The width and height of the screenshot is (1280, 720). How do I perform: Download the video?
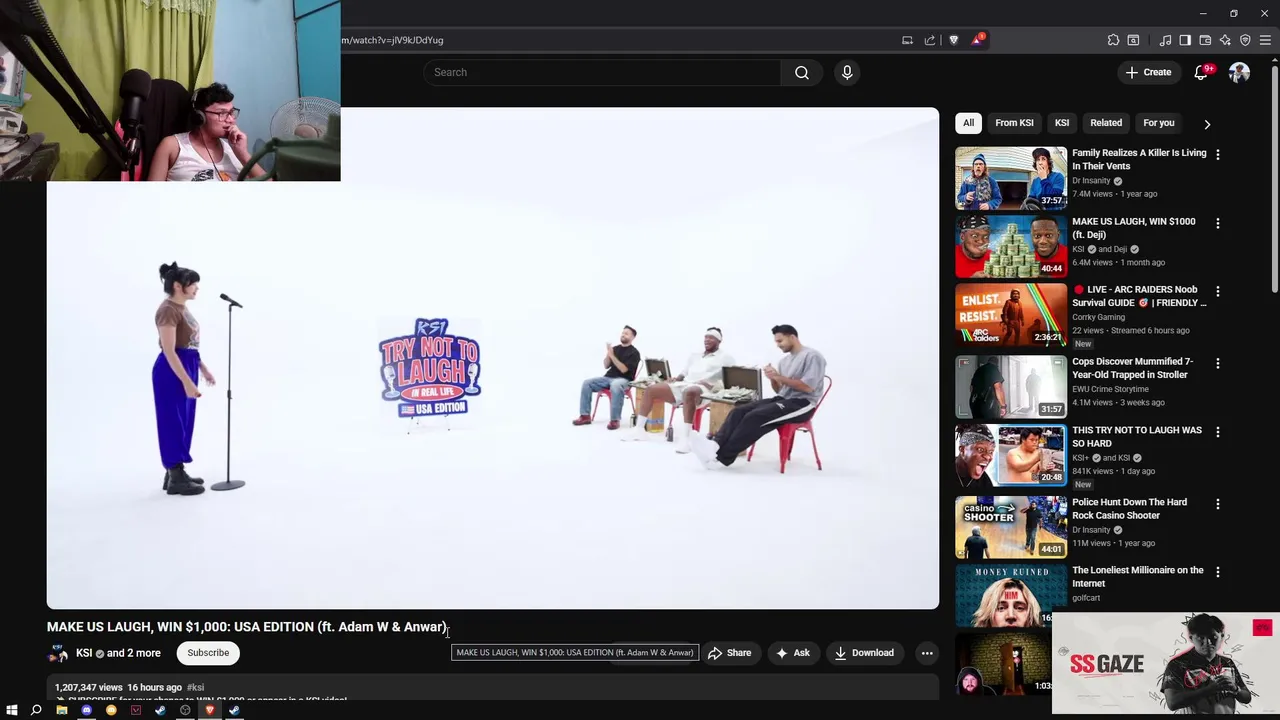tap(864, 653)
